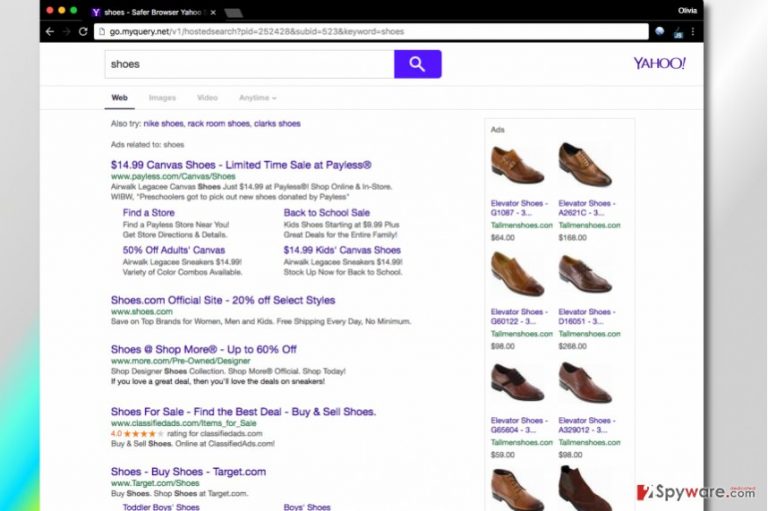Open '50% Off Adults' Canvas' sitelink

(x=174, y=250)
